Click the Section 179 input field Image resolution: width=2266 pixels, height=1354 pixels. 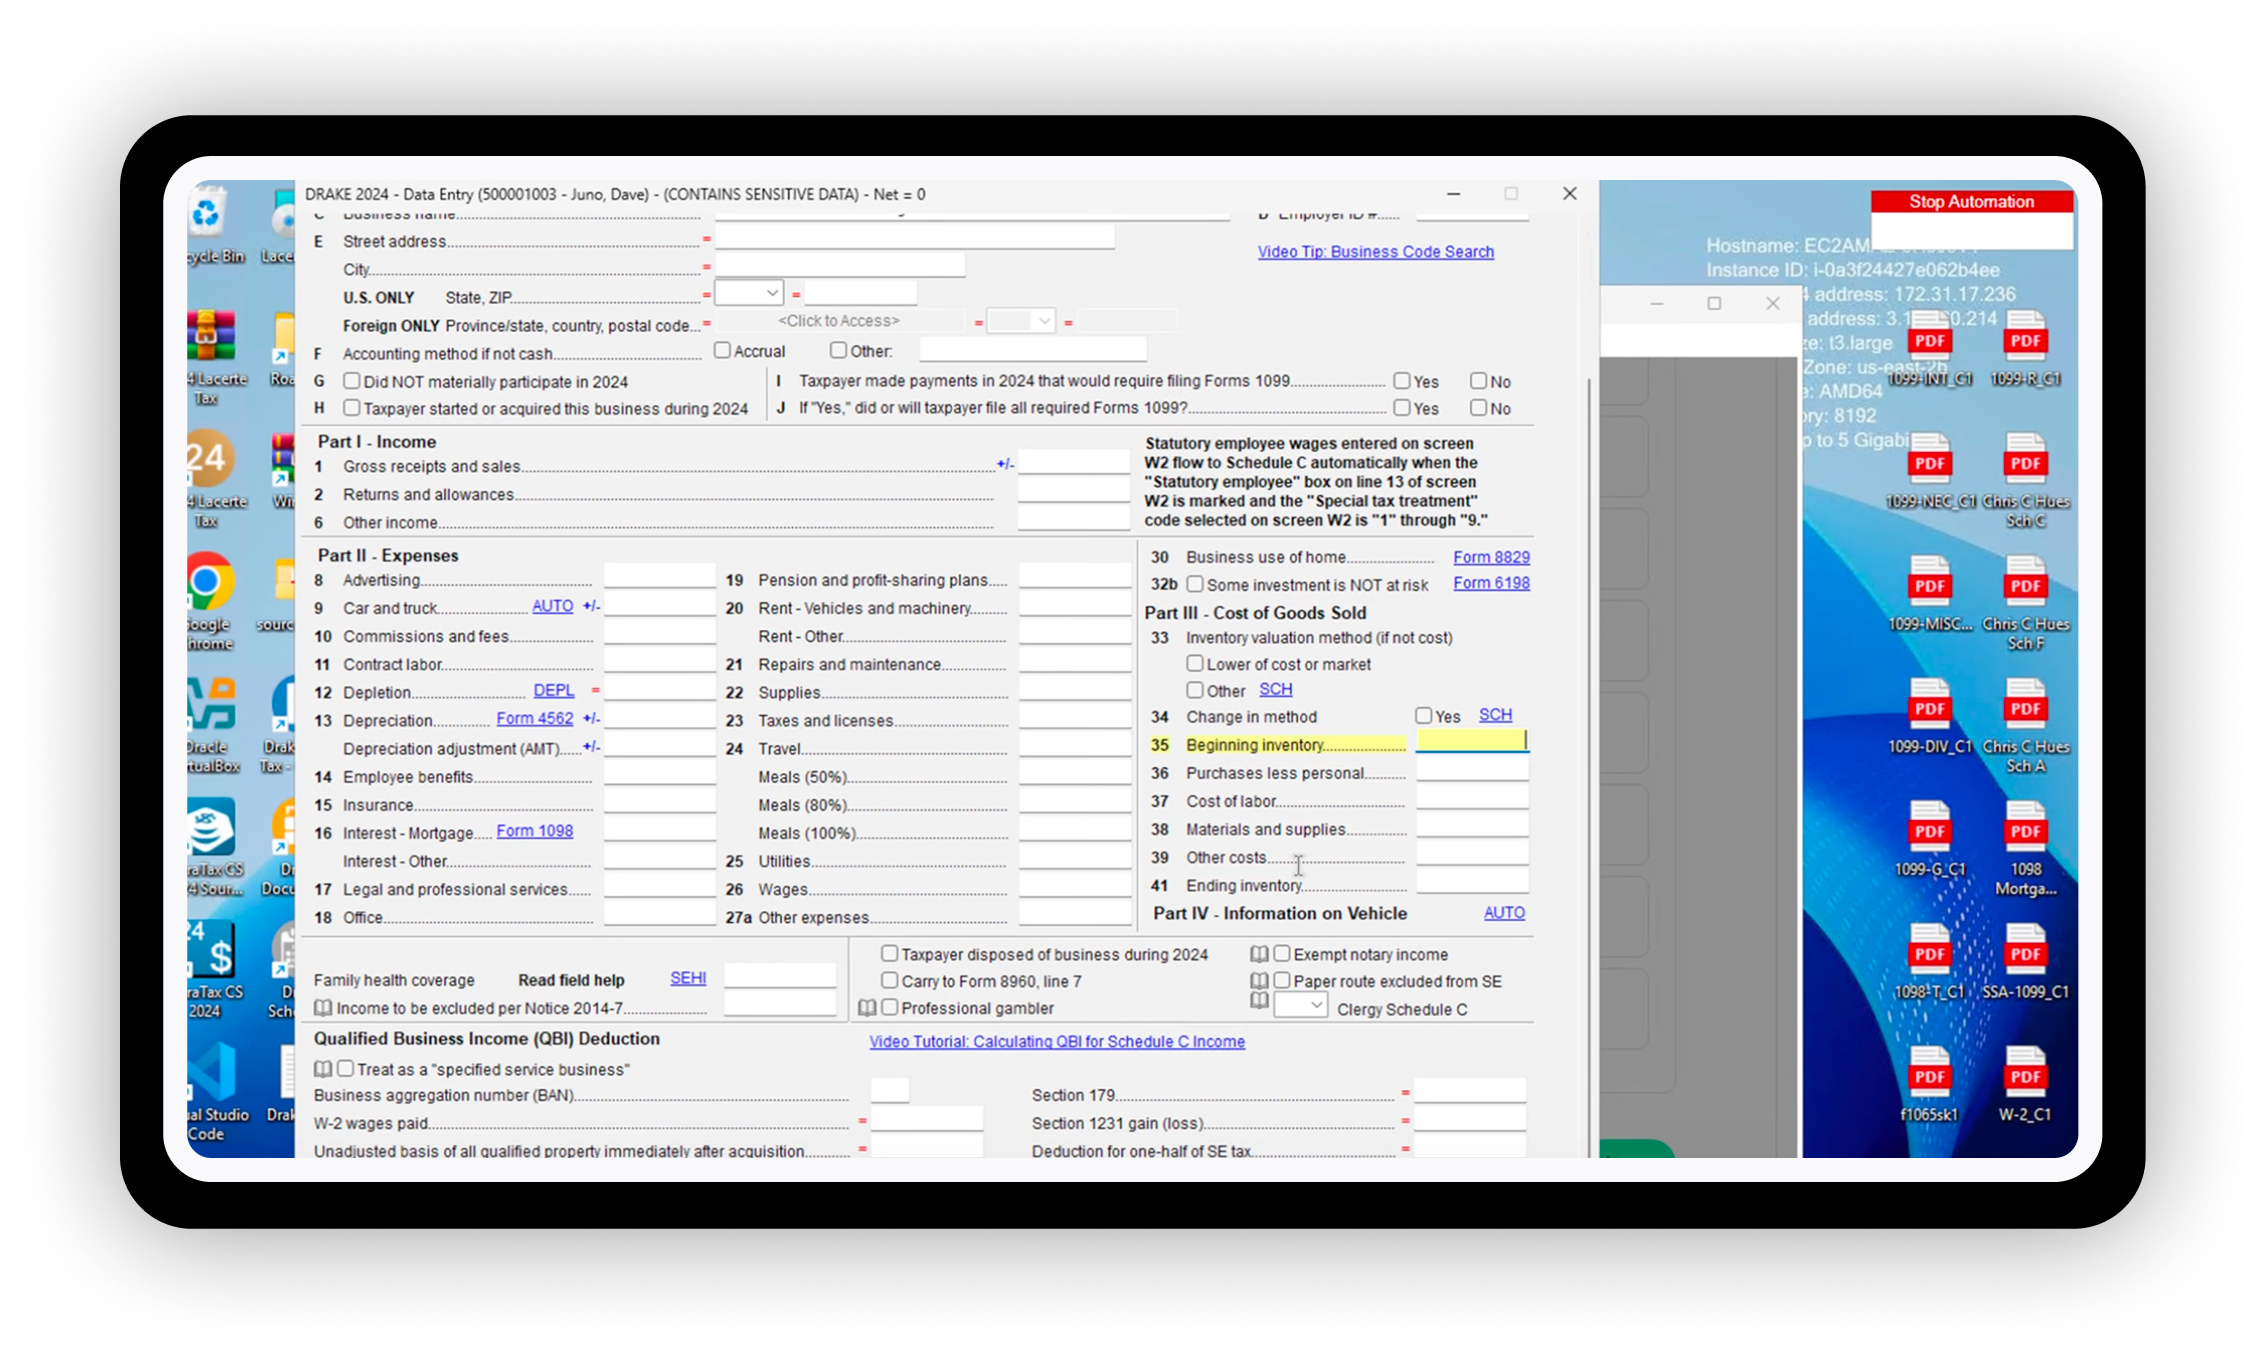(x=1470, y=1091)
